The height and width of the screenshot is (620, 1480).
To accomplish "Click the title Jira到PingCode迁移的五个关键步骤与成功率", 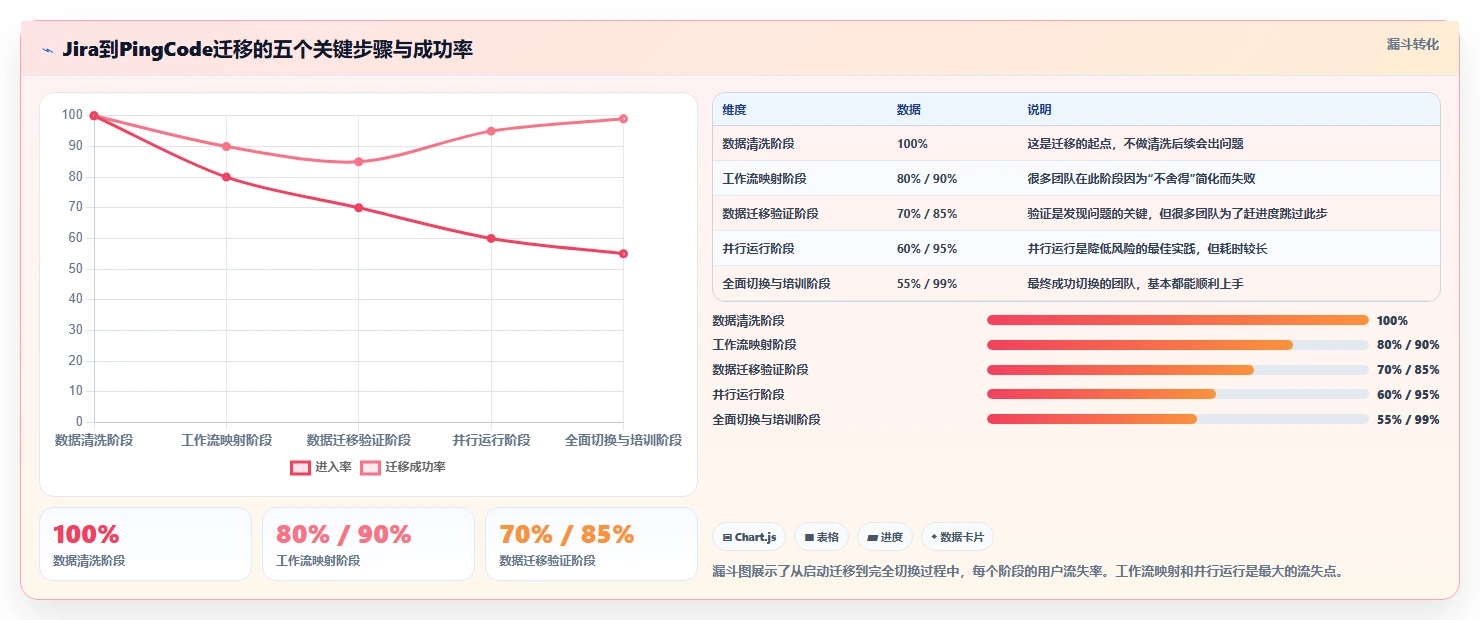I will click(x=267, y=50).
